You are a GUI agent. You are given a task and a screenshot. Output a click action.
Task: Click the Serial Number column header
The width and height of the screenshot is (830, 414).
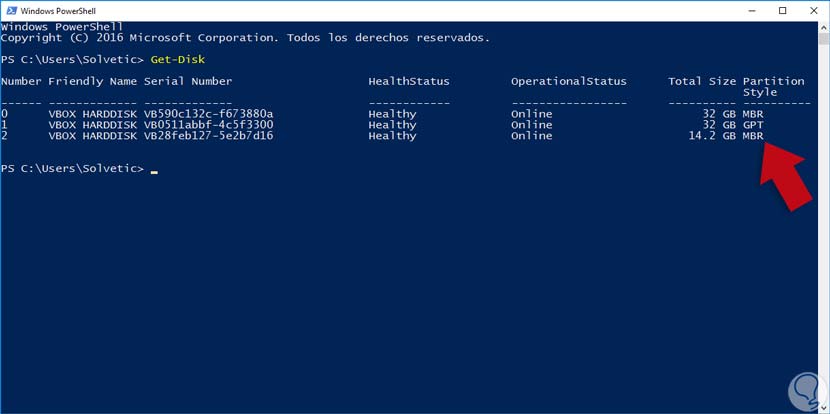[x=188, y=81]
